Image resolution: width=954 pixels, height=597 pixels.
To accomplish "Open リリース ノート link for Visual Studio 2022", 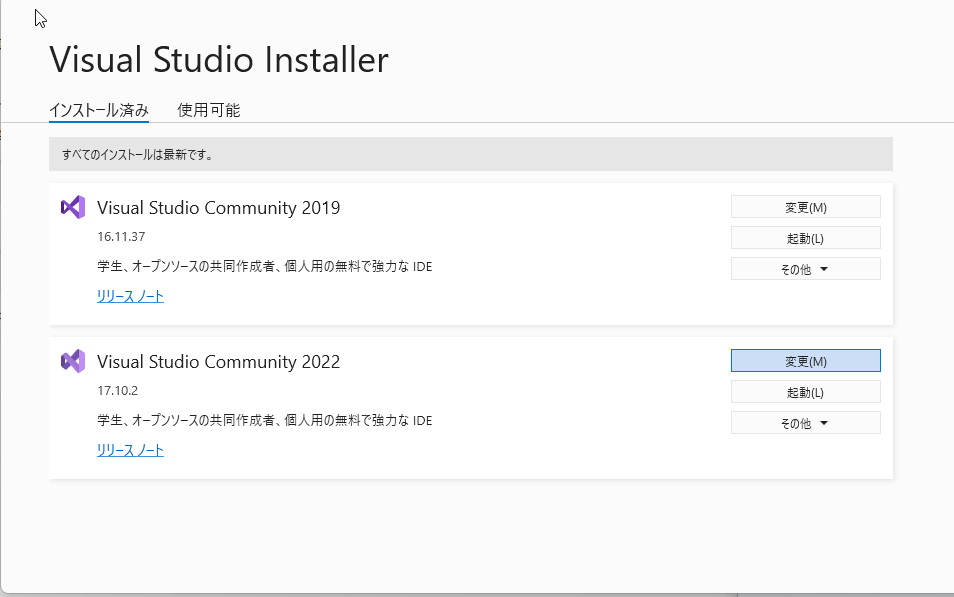I will click(130, 450).
